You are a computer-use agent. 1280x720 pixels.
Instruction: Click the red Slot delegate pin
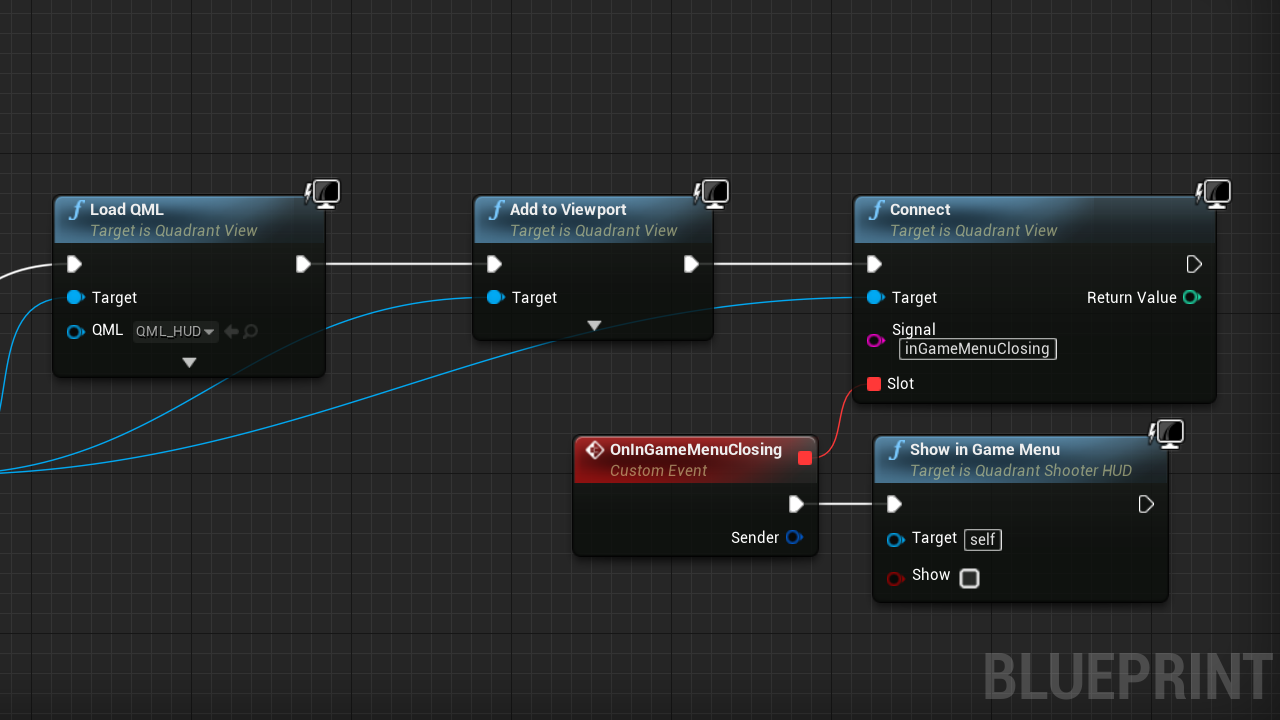(x=874, y=384)
